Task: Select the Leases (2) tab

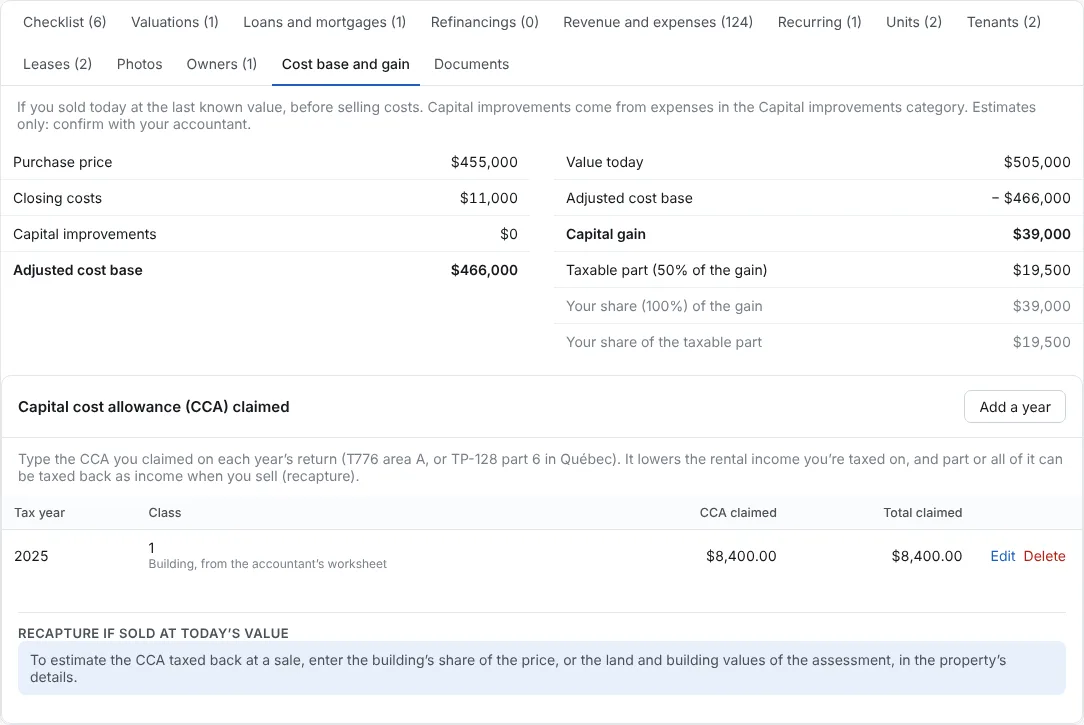Action: (x=57, y=64)
